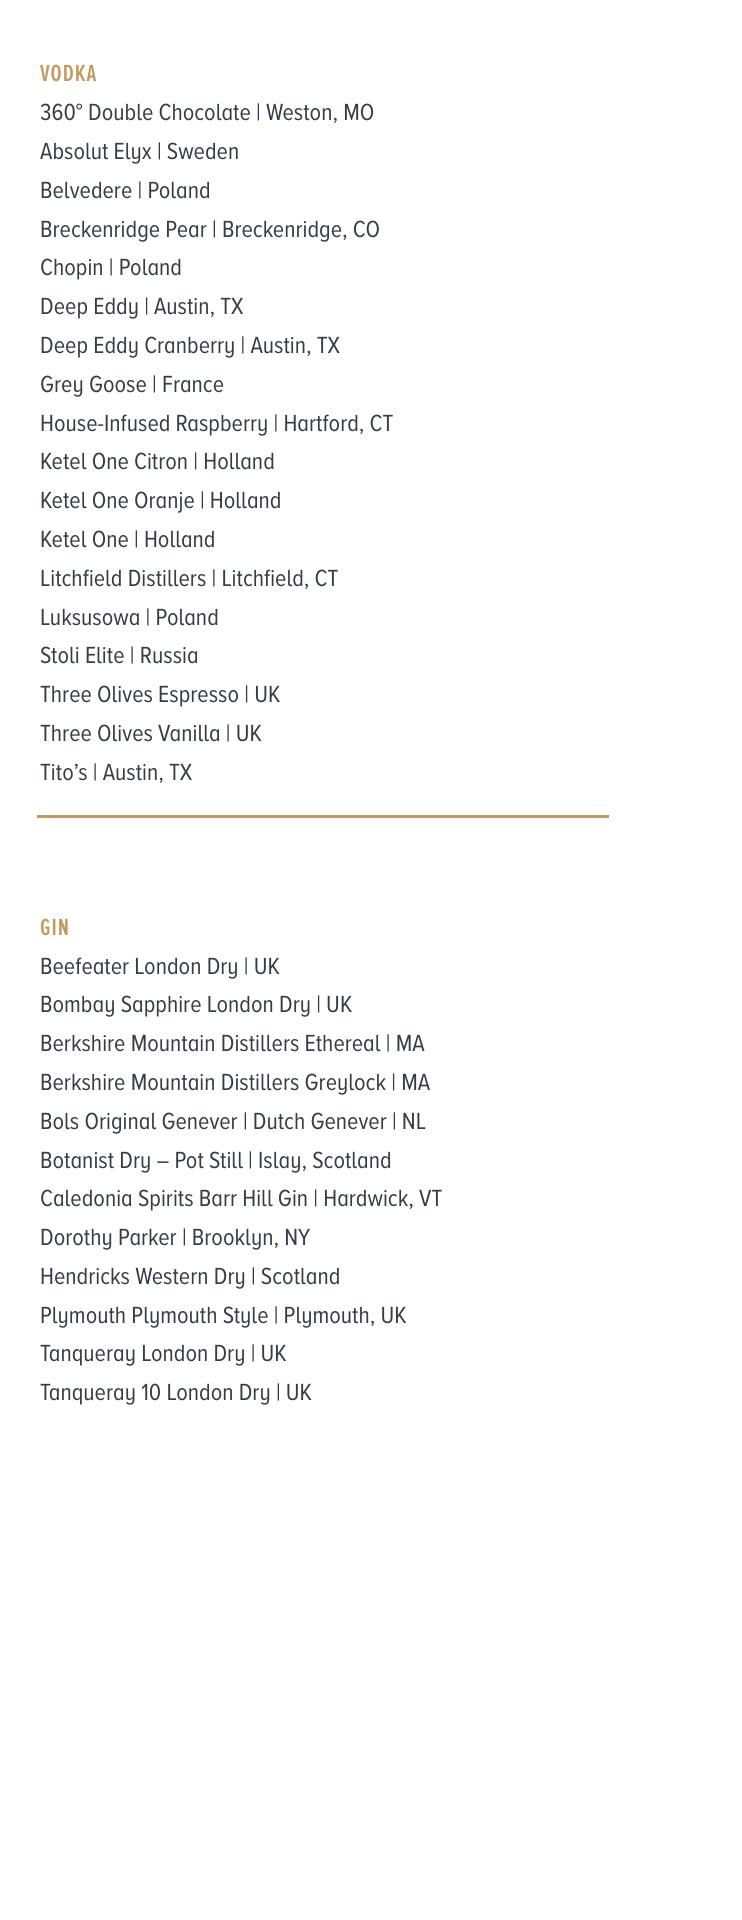Click Ketel One Oranje entry
742x1920 pixels.
tap(160, 501)
